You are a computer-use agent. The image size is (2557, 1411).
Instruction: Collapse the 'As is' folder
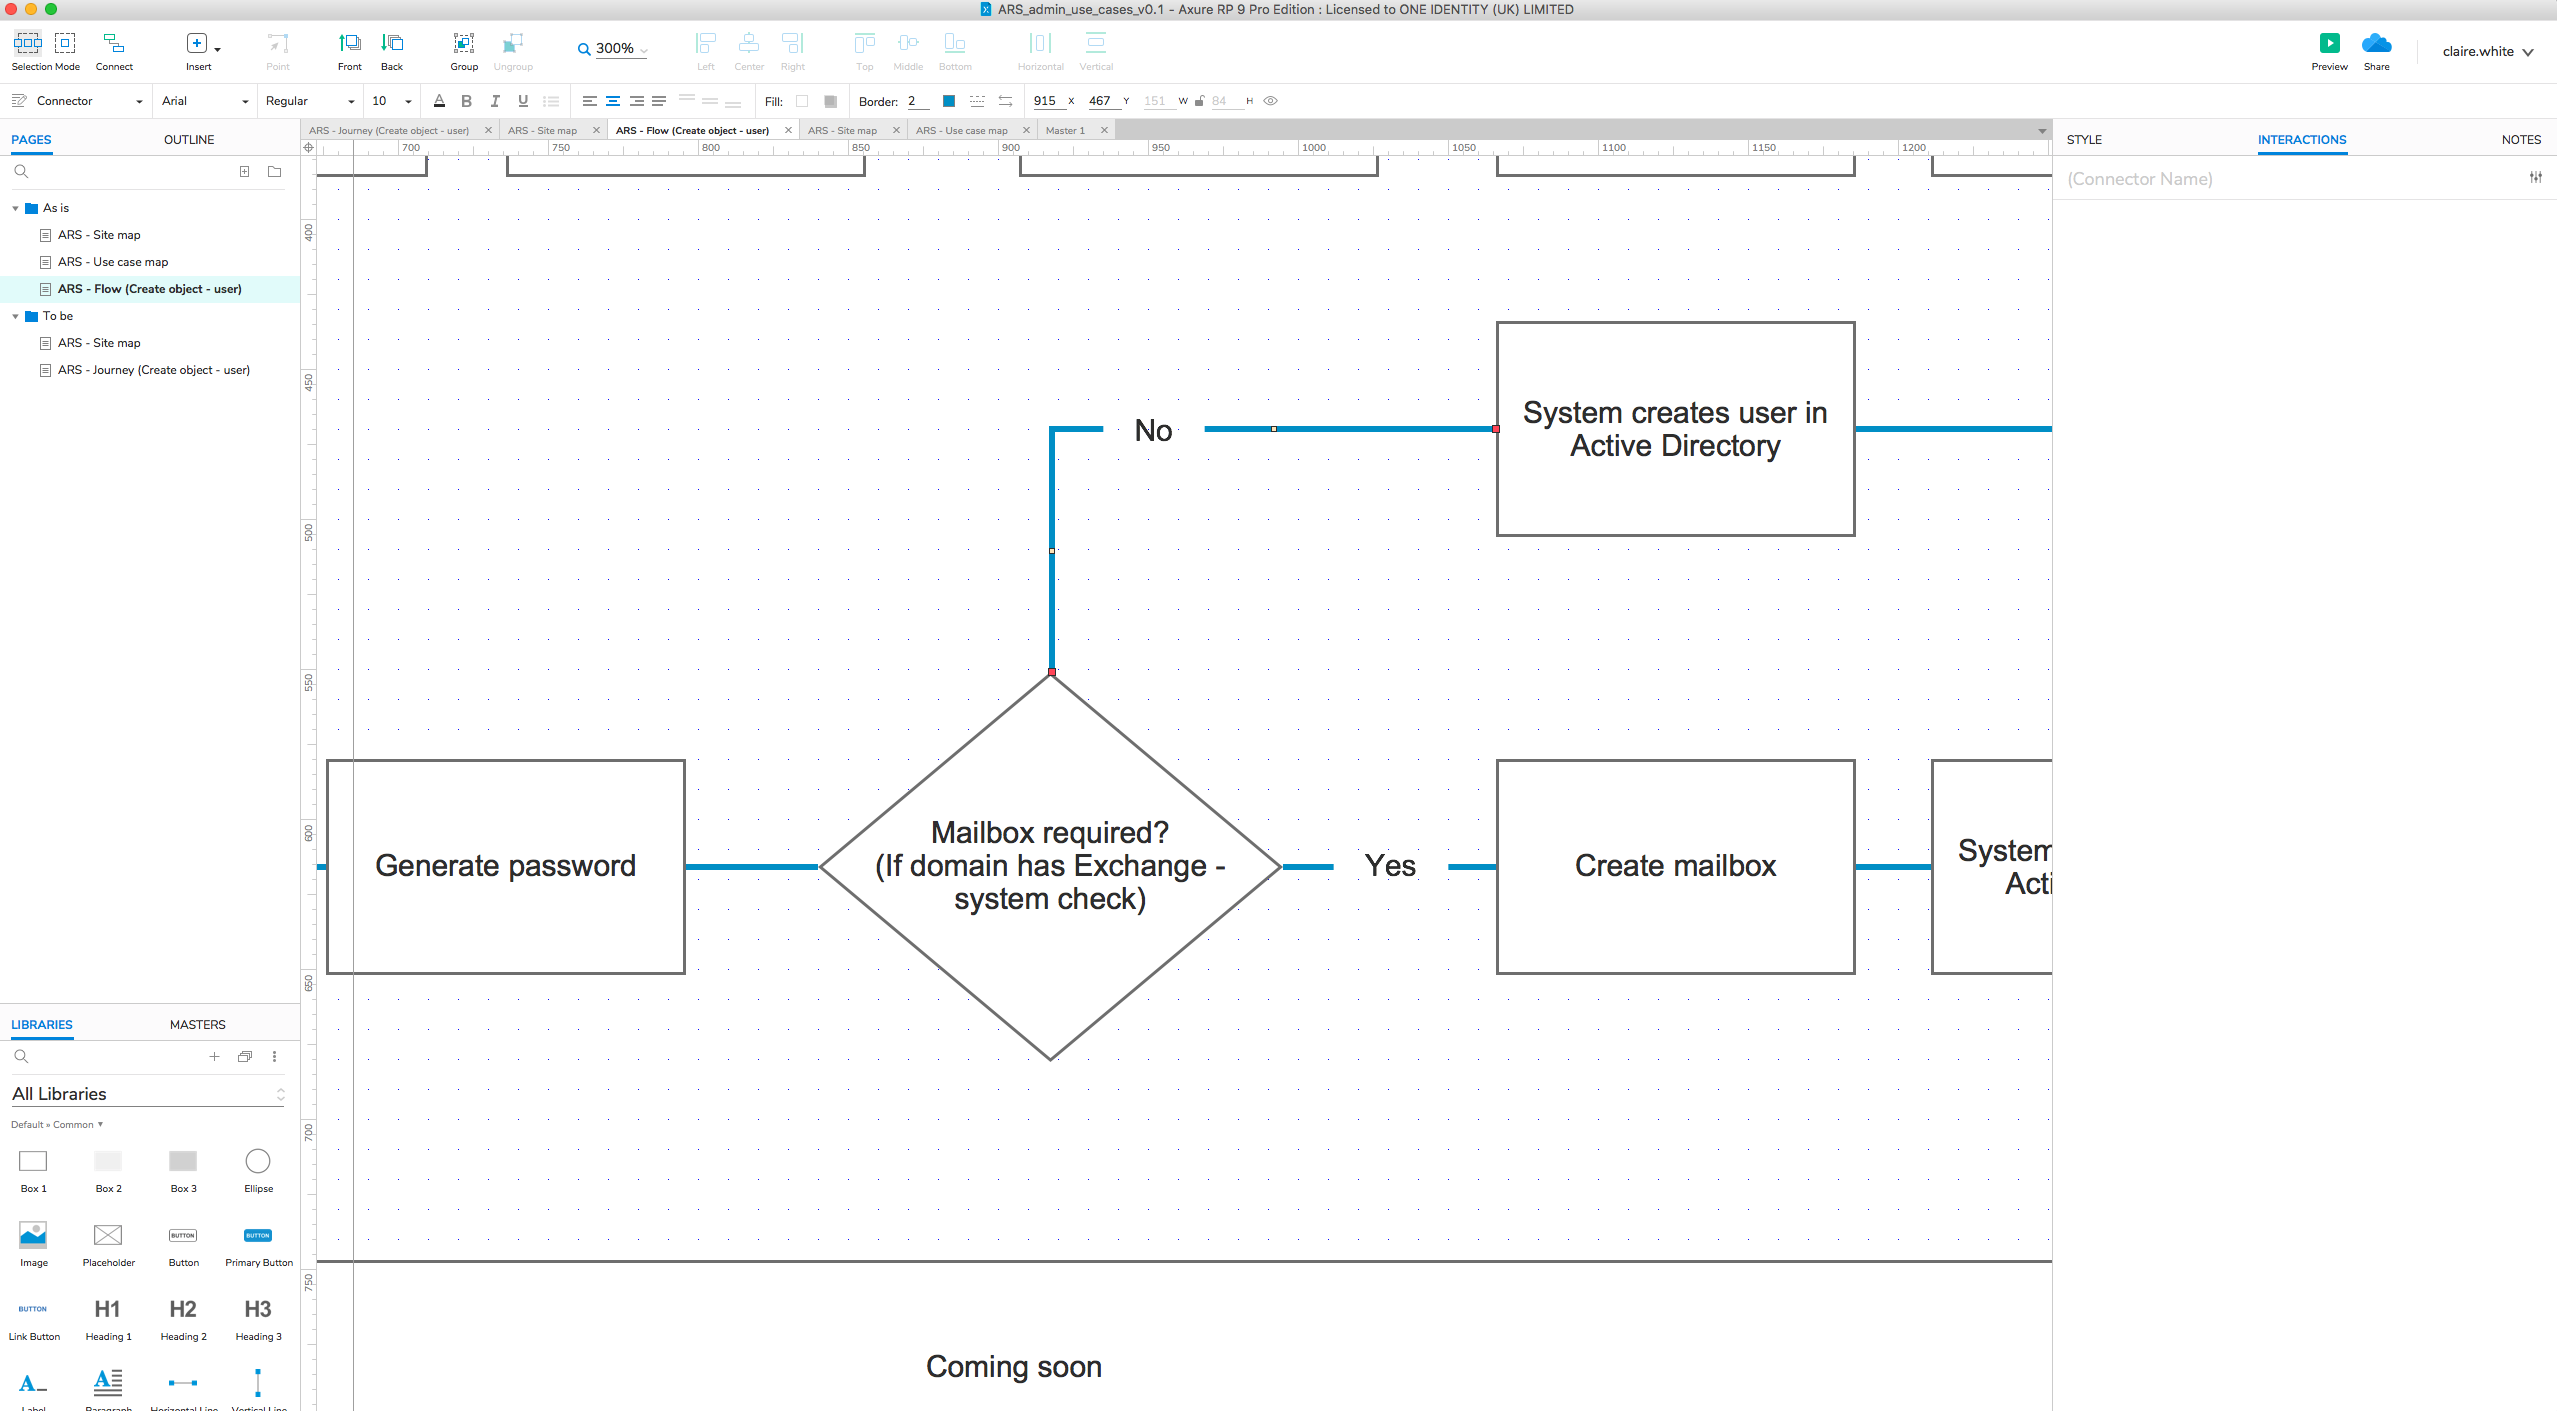[15, 208]
